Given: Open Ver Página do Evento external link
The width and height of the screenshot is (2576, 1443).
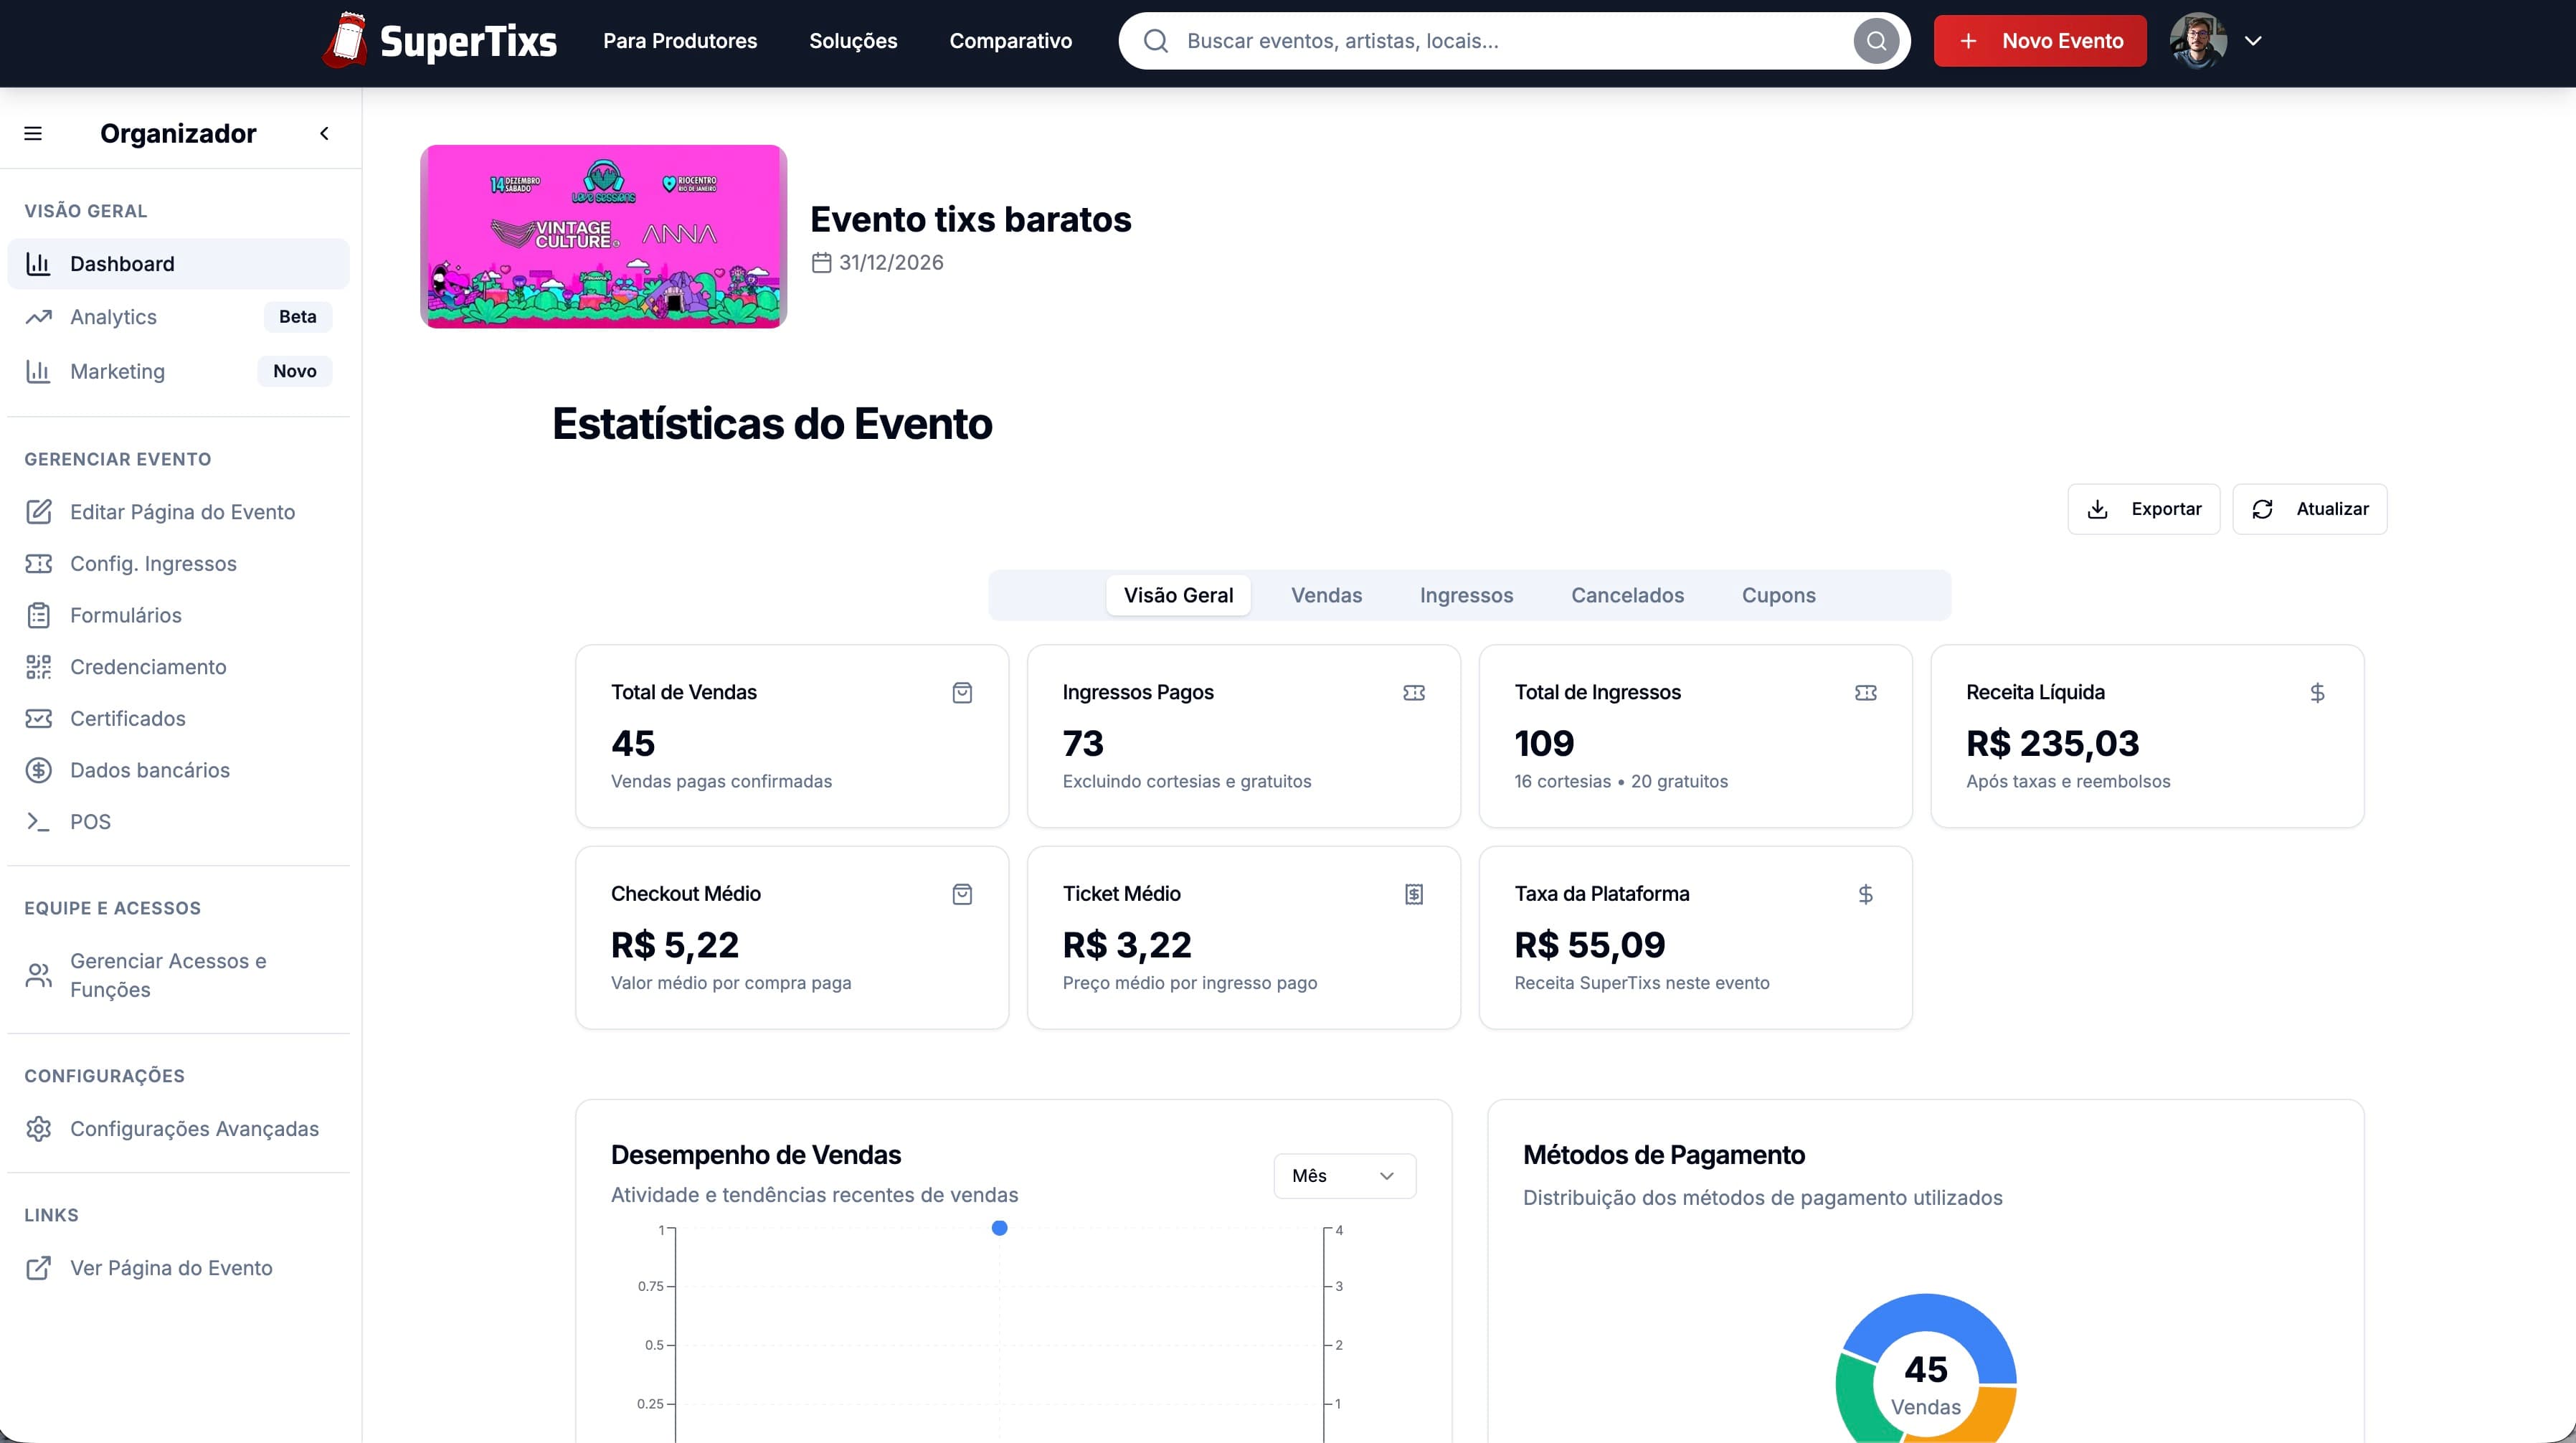Looking at the screenshot, I should (178, 1268).
